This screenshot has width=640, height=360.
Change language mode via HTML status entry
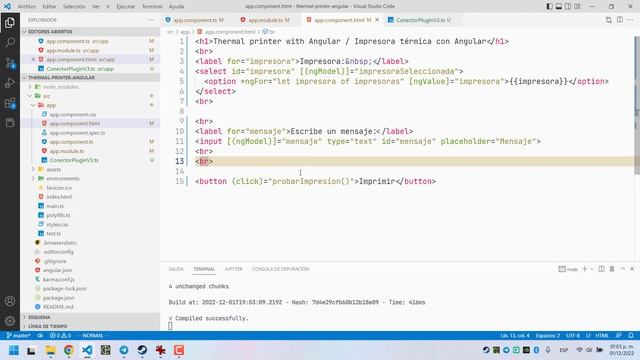coord(602,336)
